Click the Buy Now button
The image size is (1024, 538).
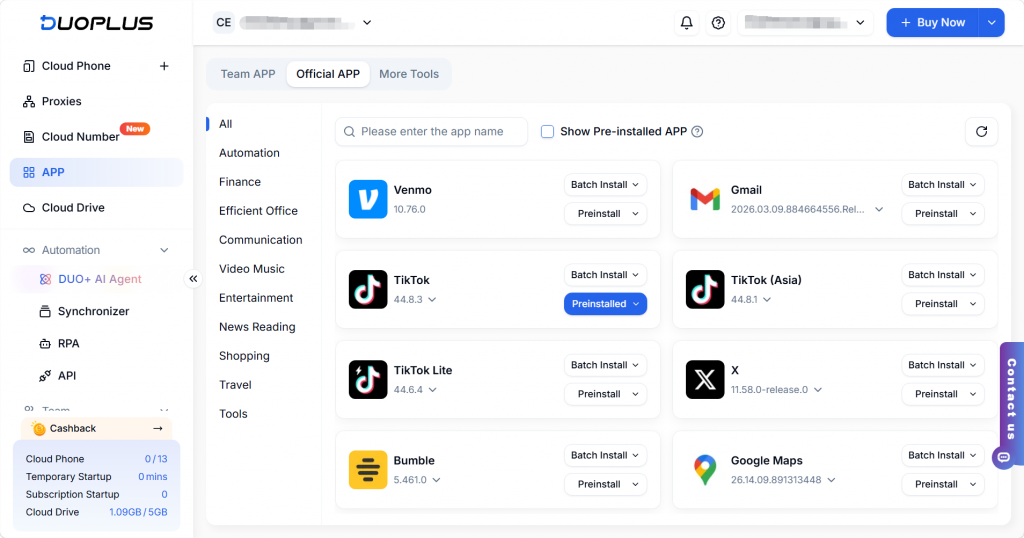933,23
